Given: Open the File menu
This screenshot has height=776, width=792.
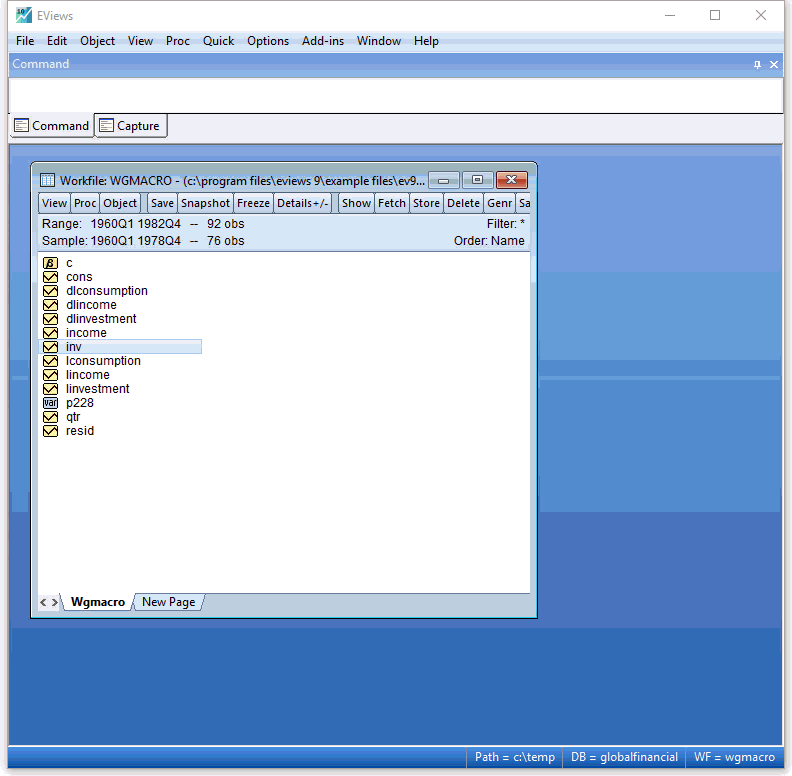Looking at the screenshot, I should tap(25, 41).
